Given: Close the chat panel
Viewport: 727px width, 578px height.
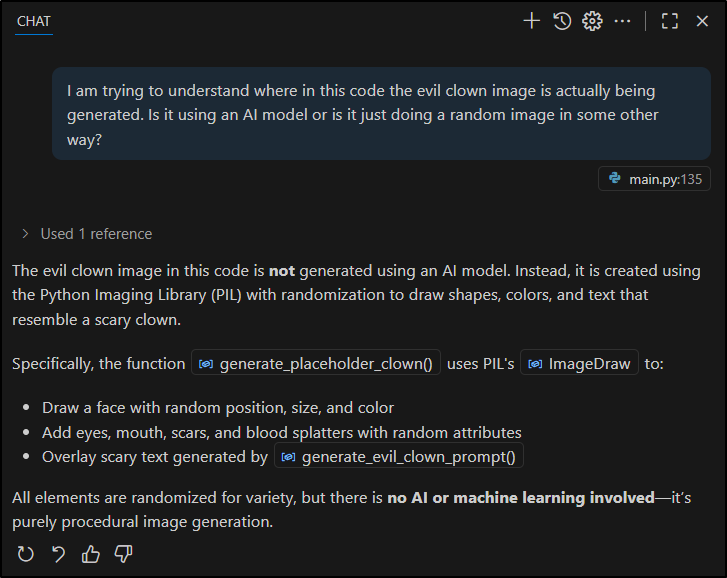Looking at the screenshot, I should (702, 21).
